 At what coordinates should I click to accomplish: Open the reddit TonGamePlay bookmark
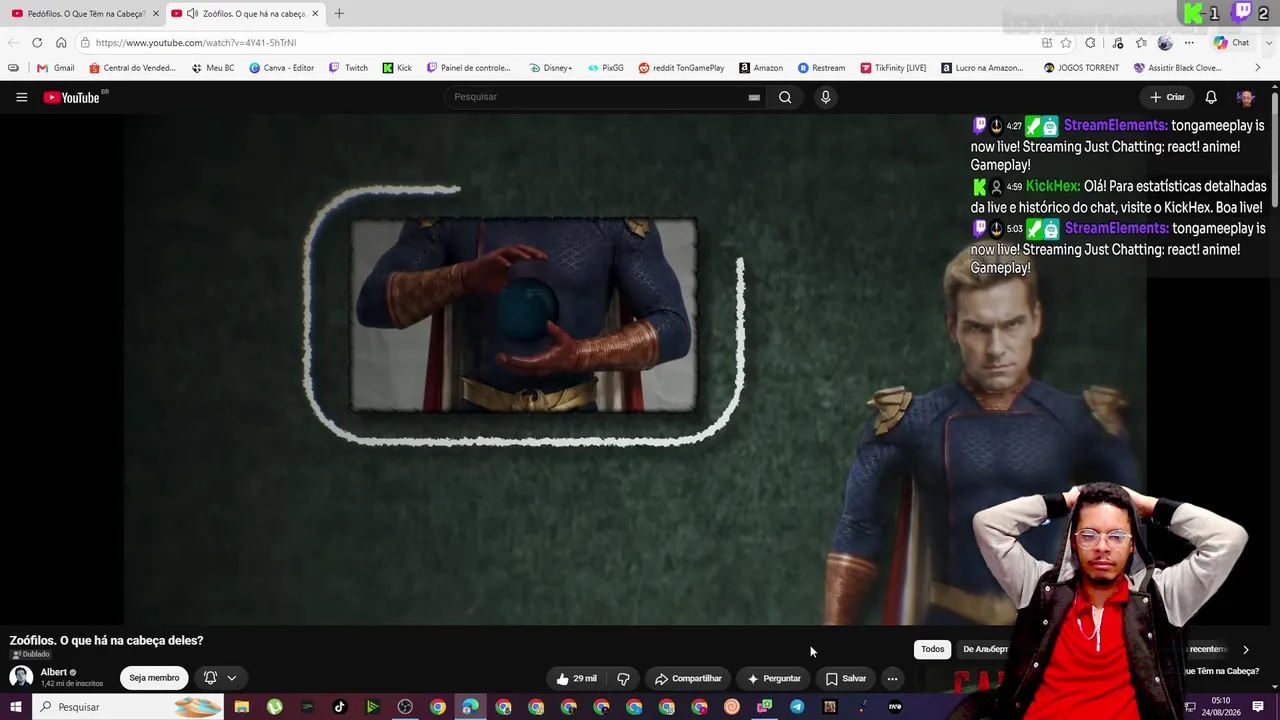[x=681, y=68]
